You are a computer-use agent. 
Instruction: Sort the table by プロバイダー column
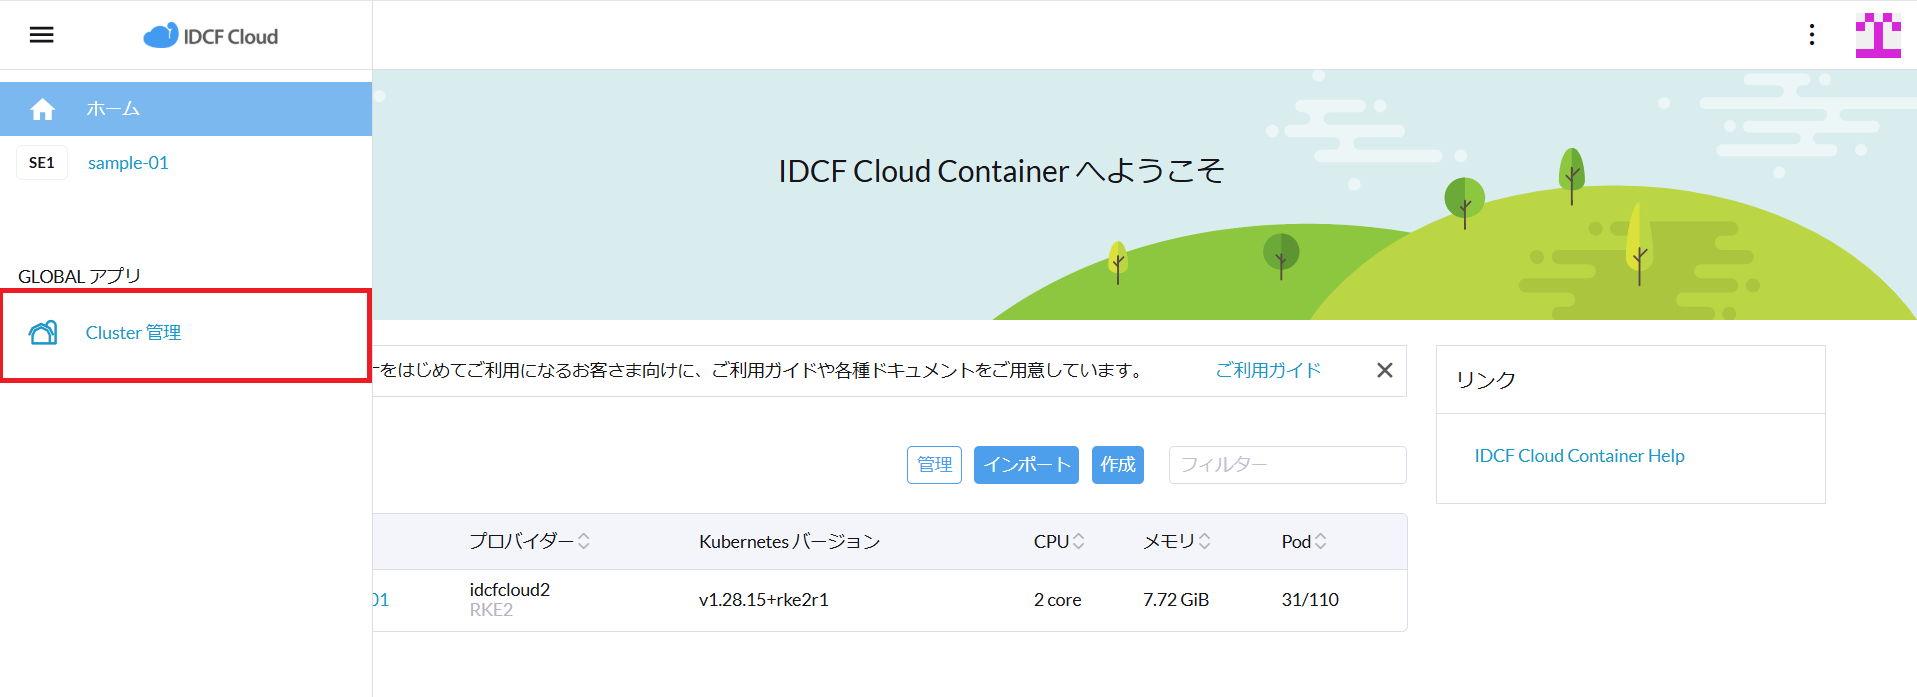(x=530, y=541)
